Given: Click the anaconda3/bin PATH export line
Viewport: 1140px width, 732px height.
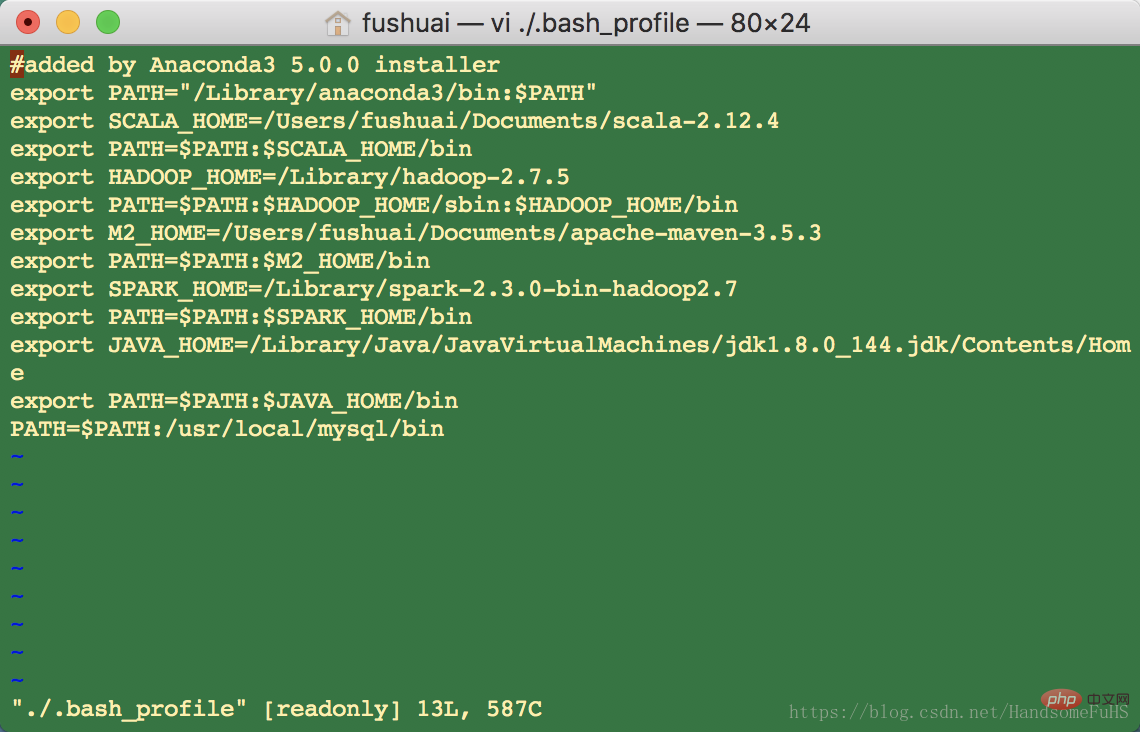Looking at the screenshot, I should (x=303, y=93).
